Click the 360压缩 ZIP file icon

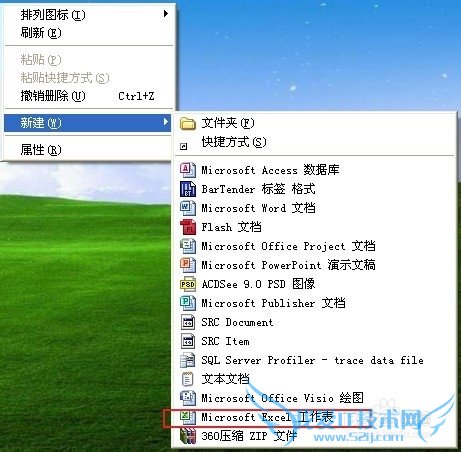[x=188, y=436]
